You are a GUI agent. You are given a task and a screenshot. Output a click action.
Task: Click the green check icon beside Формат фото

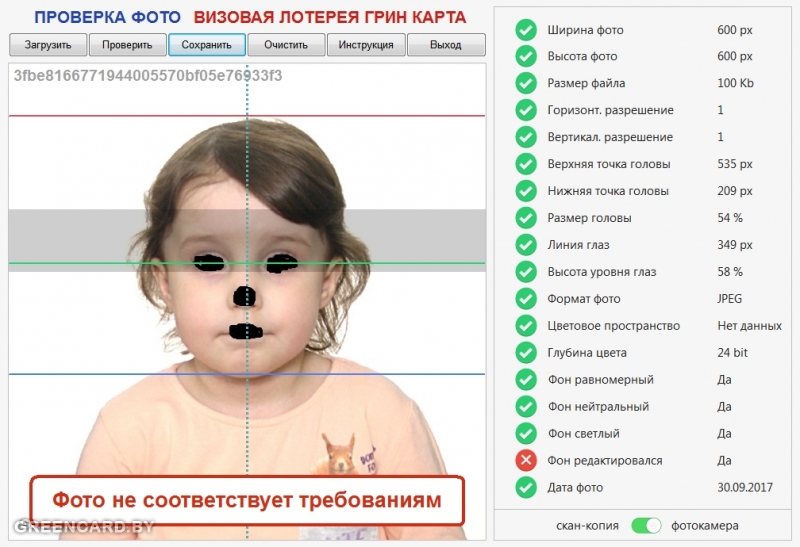[x=526, y=299]
